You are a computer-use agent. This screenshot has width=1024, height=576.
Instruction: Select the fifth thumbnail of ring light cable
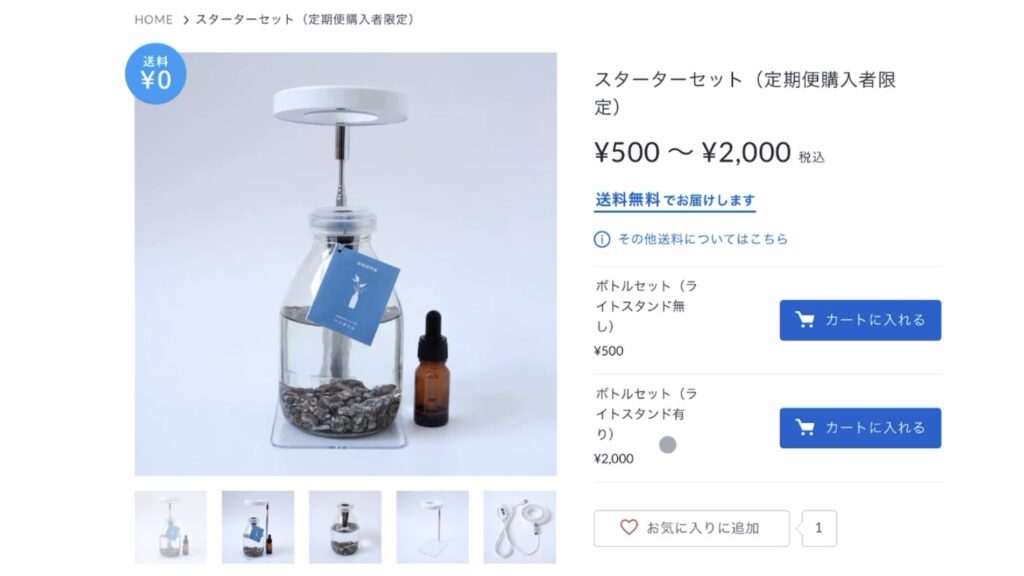[520, 527]
